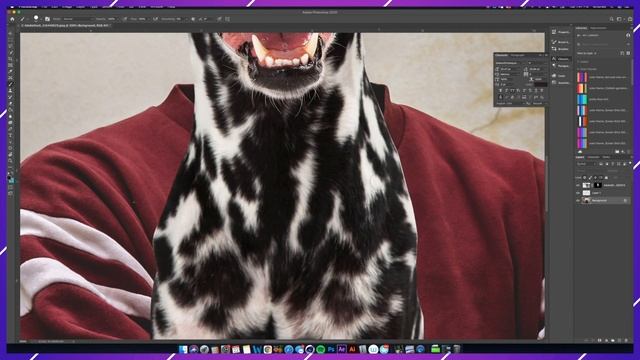Hide the Background layer with its eye icon
The image size is (640, 360).
pos(578,200)
